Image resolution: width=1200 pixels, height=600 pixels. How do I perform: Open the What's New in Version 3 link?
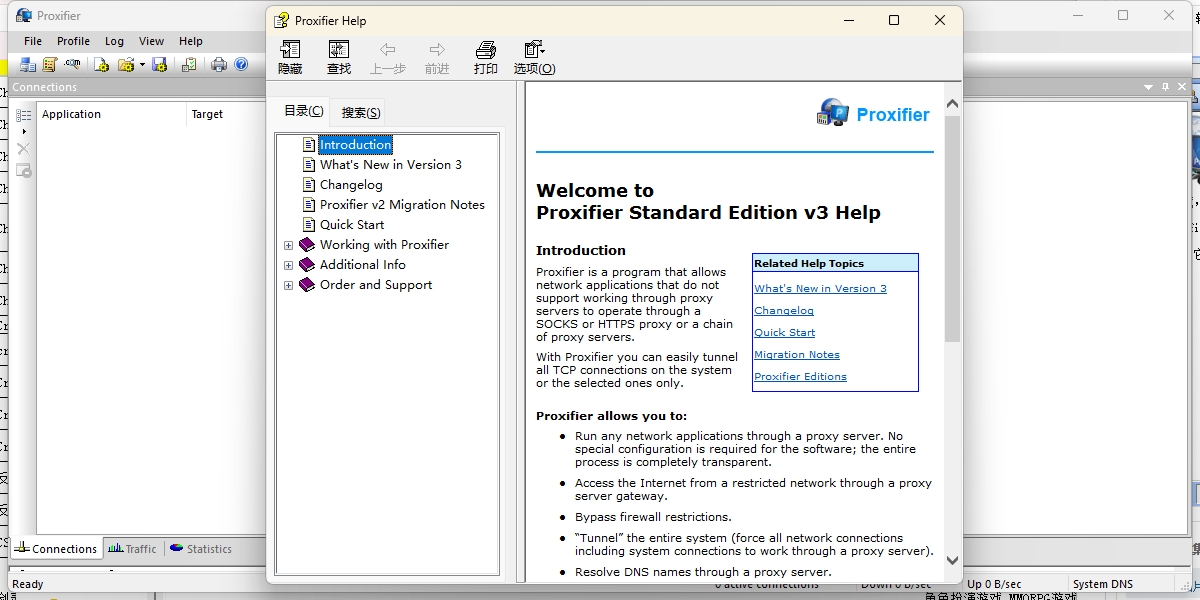(820, 289)
